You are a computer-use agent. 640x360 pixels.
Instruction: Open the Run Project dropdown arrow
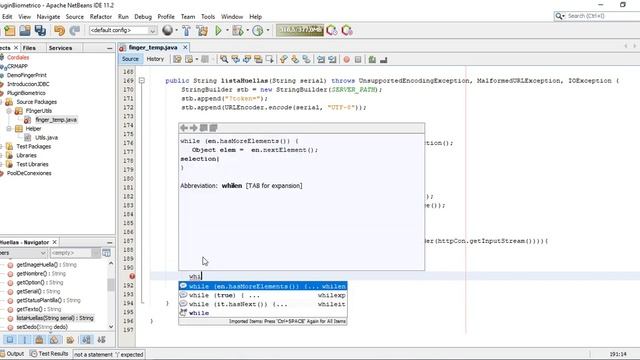(x=227, y=30)
